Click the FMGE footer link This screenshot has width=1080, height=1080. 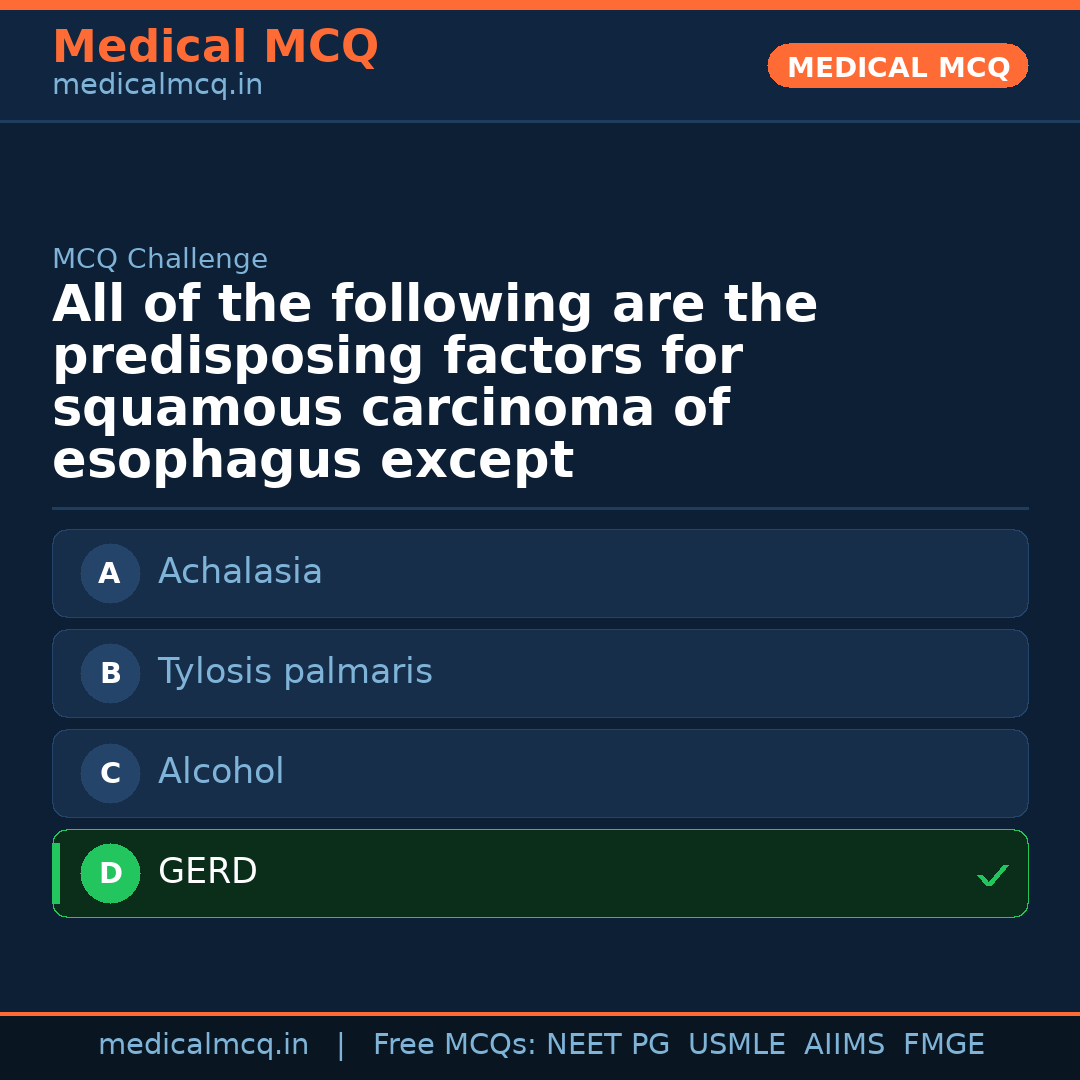pos(943,1043)
